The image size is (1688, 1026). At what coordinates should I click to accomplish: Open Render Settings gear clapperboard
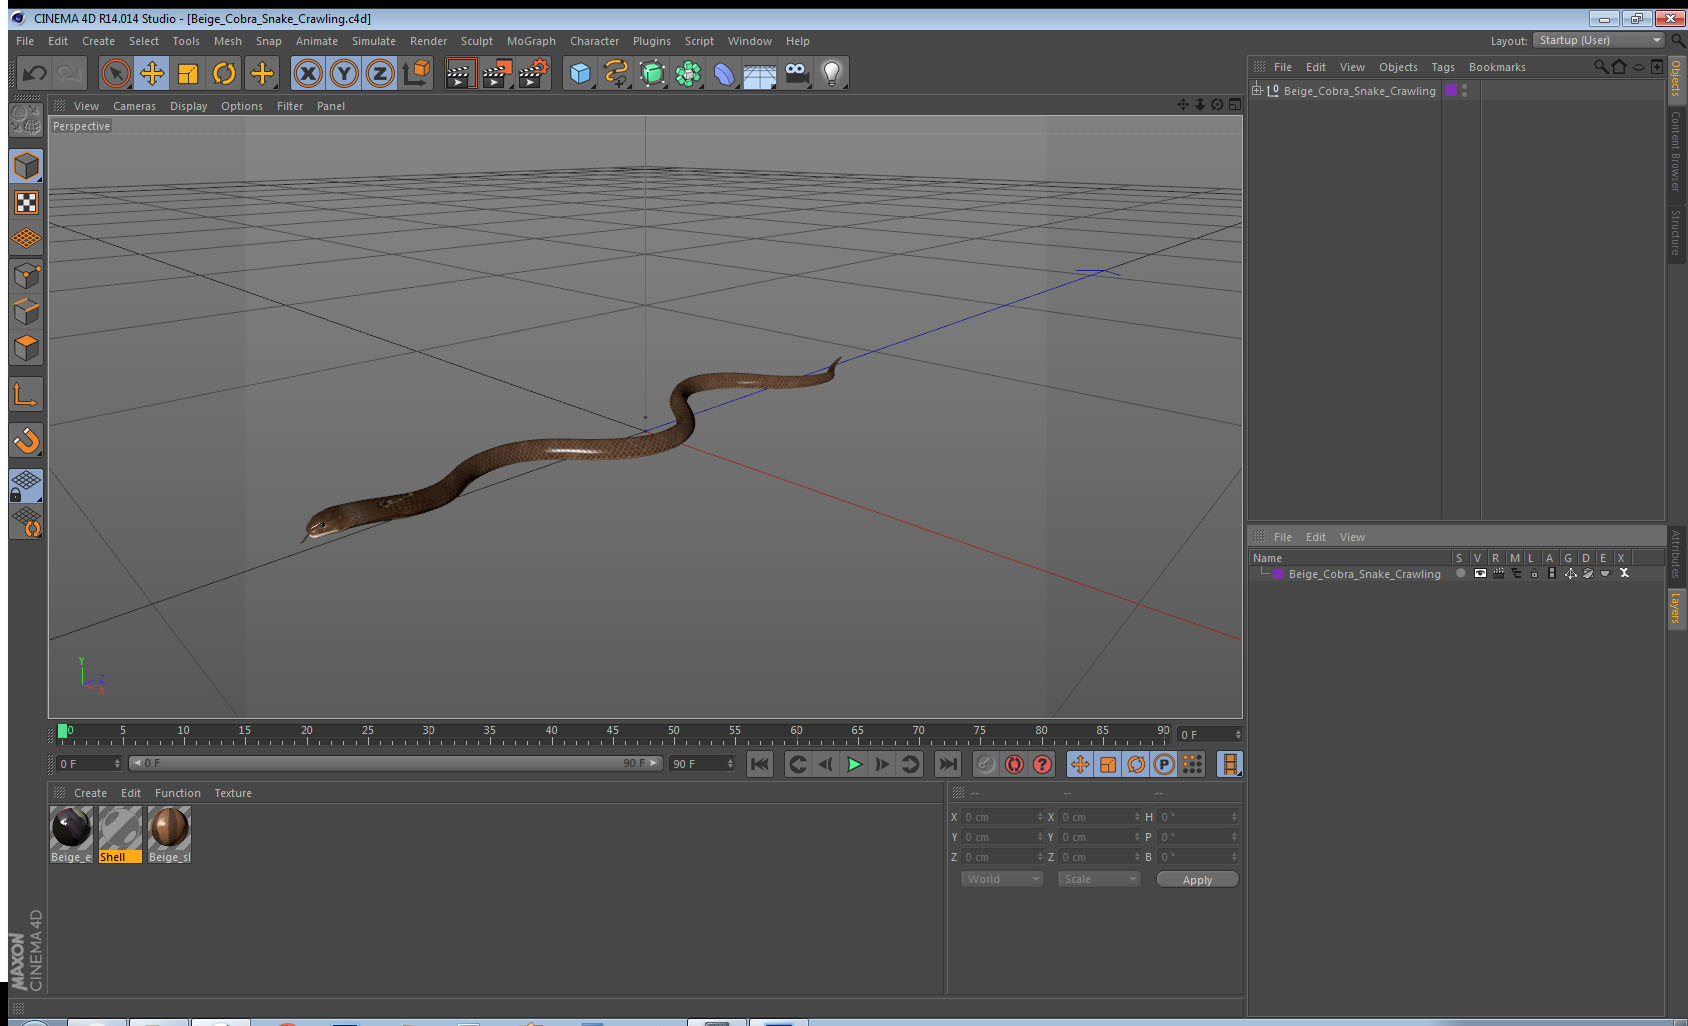534,73
